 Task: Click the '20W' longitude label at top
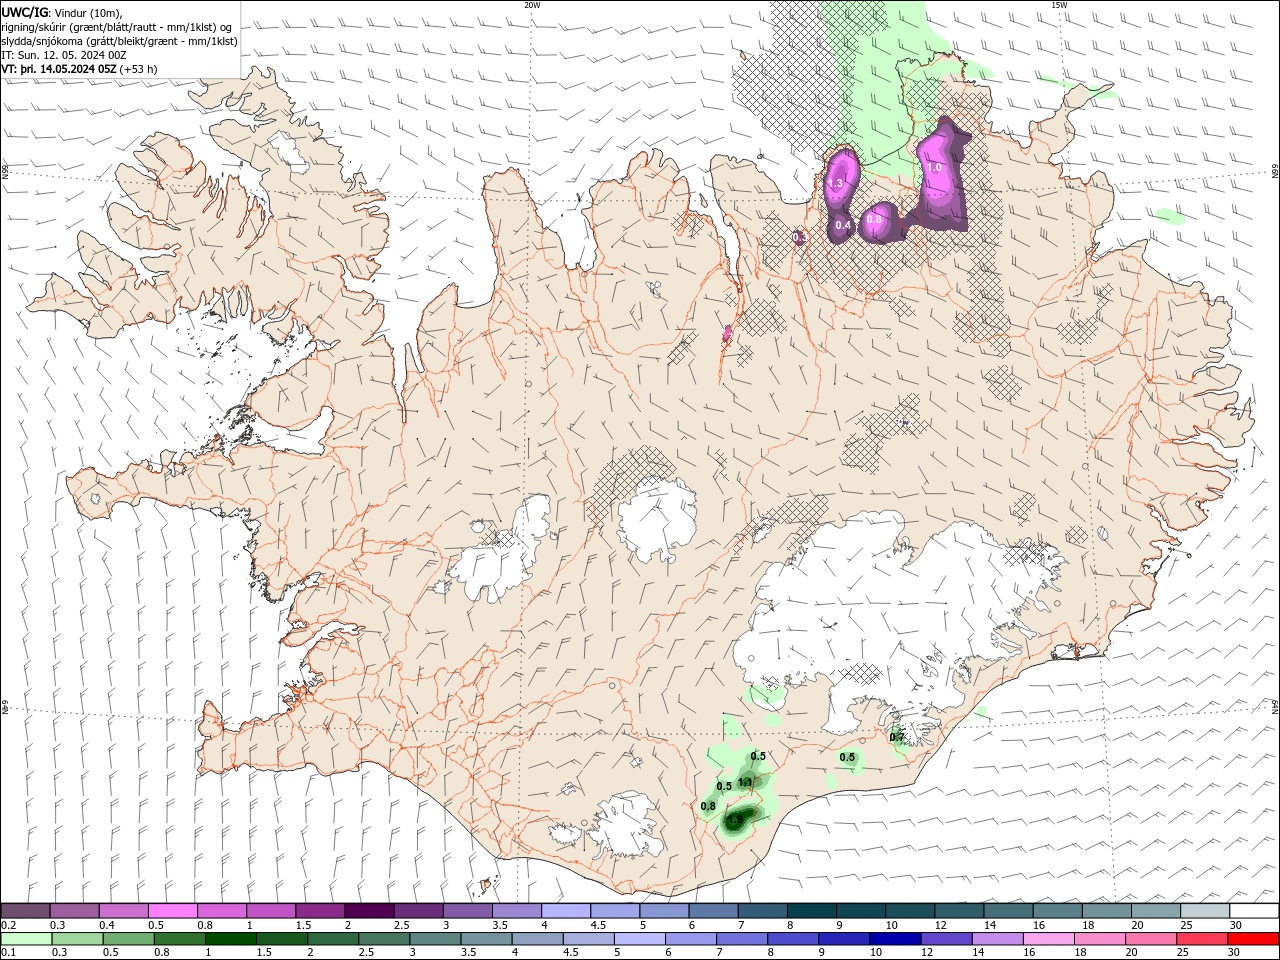click(x=532, y=4)
